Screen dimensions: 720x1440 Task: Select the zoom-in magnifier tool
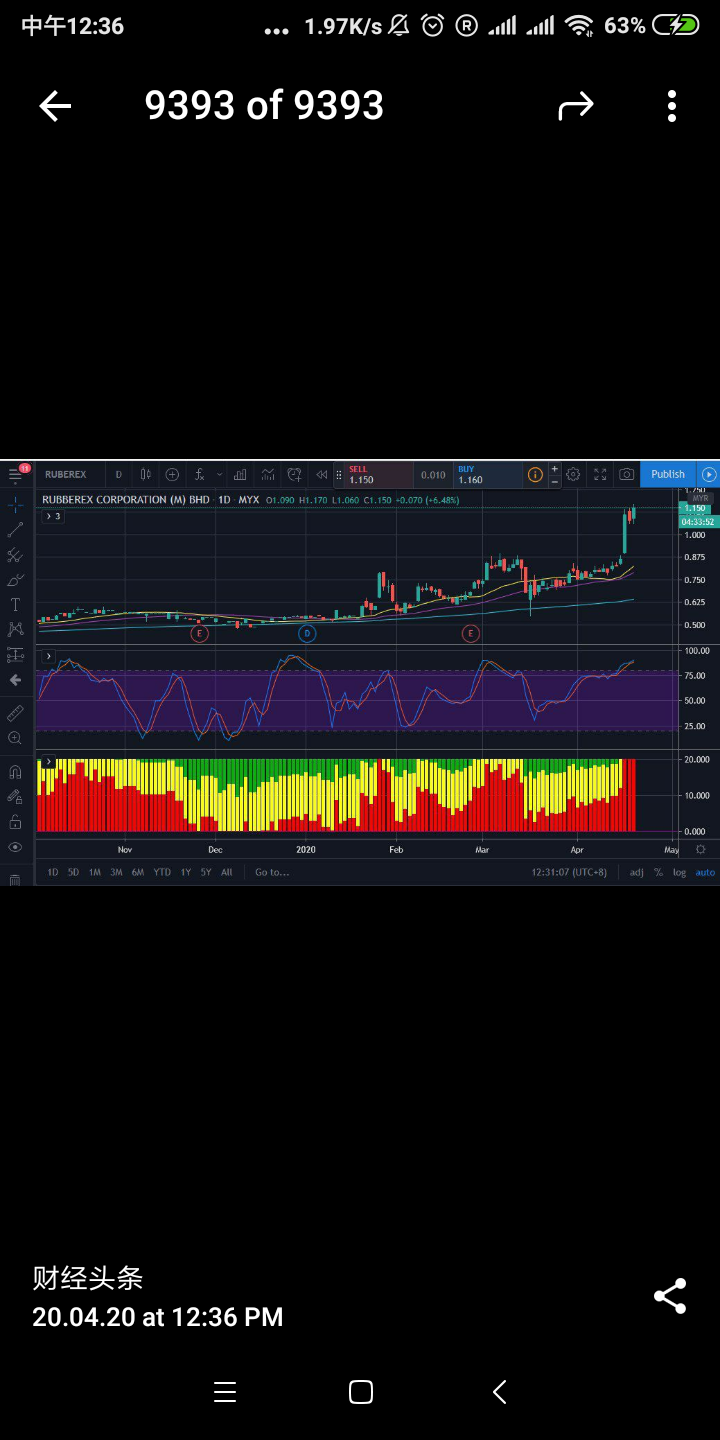[15, 738]
